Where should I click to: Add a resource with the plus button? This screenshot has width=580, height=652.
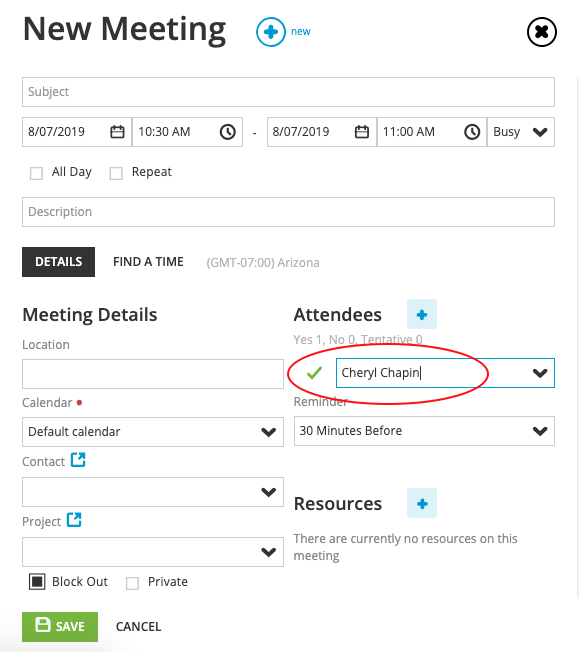pos(422,503)
